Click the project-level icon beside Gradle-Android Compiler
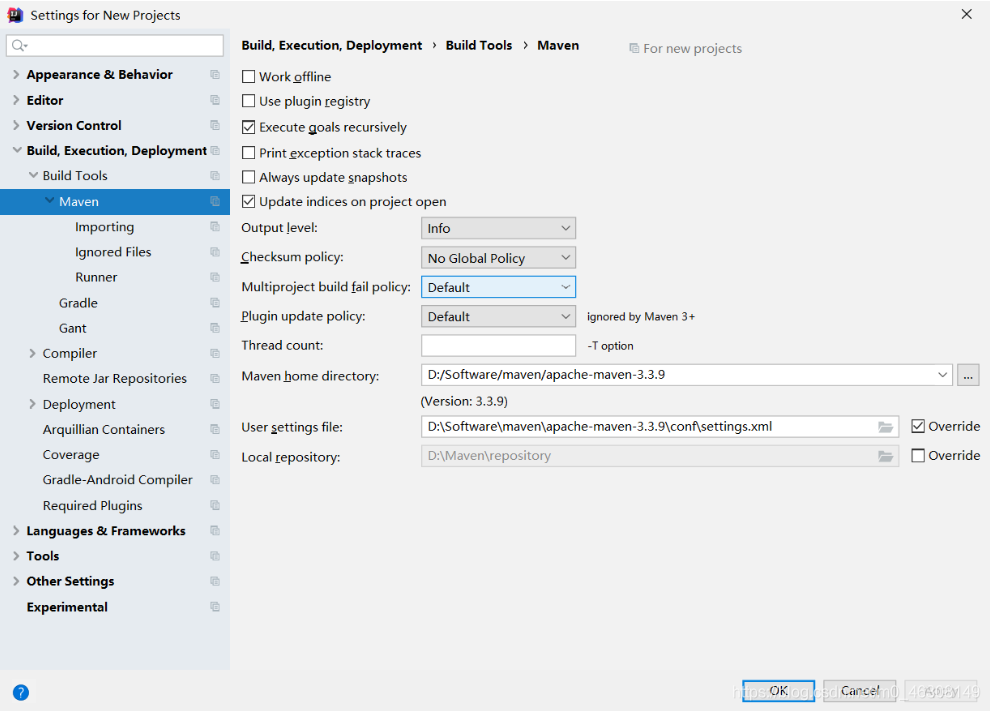 pyautogui.click(x=215, y=480)
